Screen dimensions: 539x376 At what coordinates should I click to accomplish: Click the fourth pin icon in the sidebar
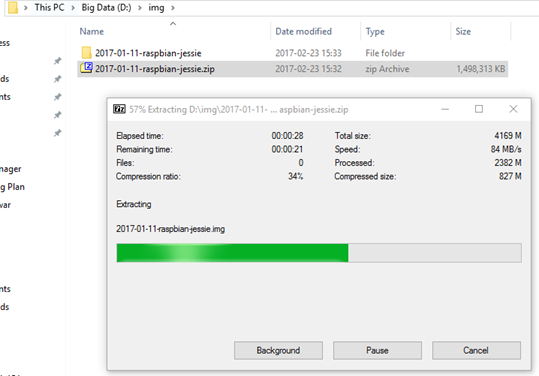tap(57, 115)
